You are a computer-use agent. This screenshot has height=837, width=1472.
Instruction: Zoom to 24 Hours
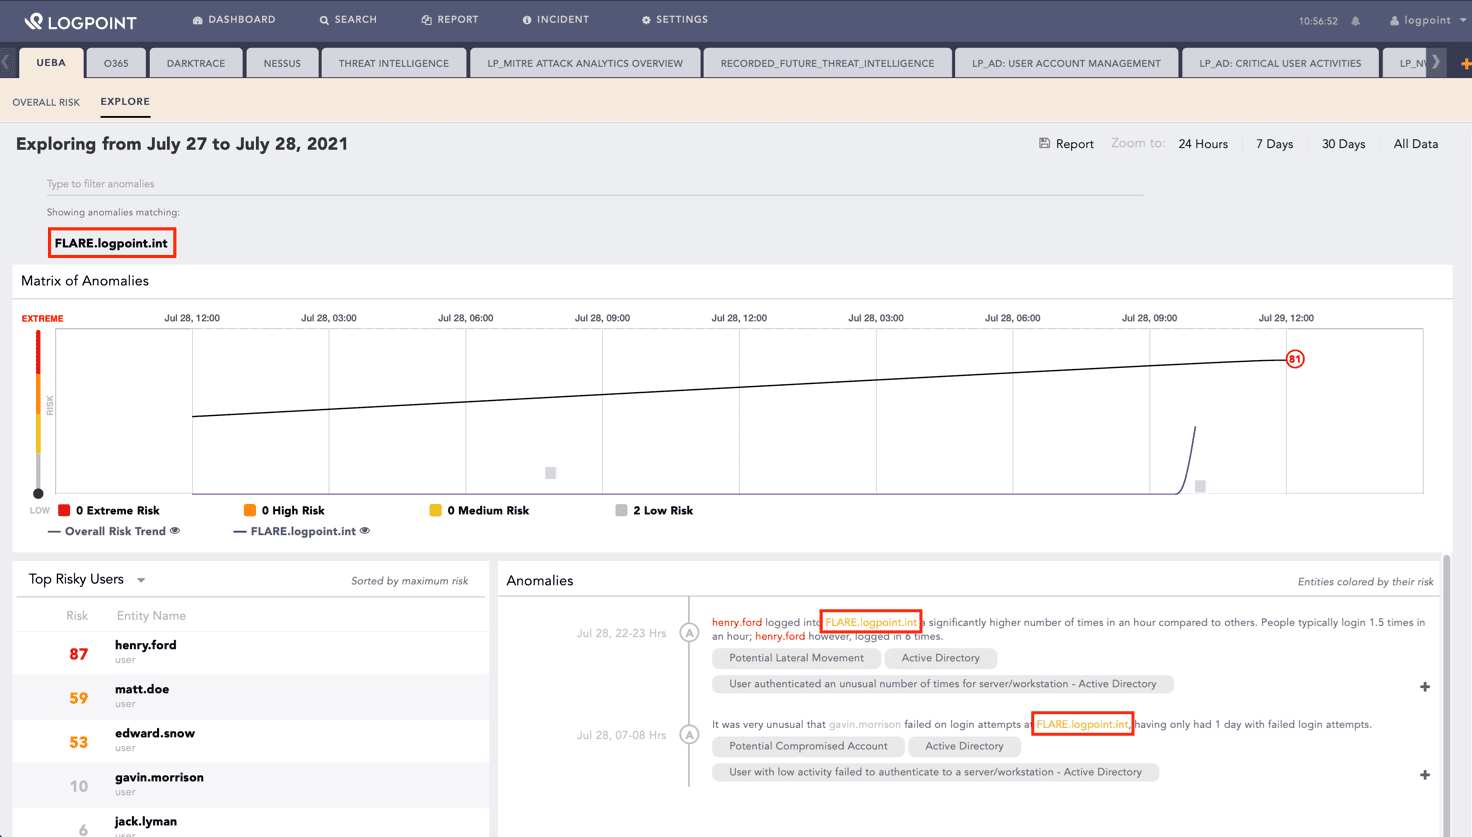(x=1203, y=144)
